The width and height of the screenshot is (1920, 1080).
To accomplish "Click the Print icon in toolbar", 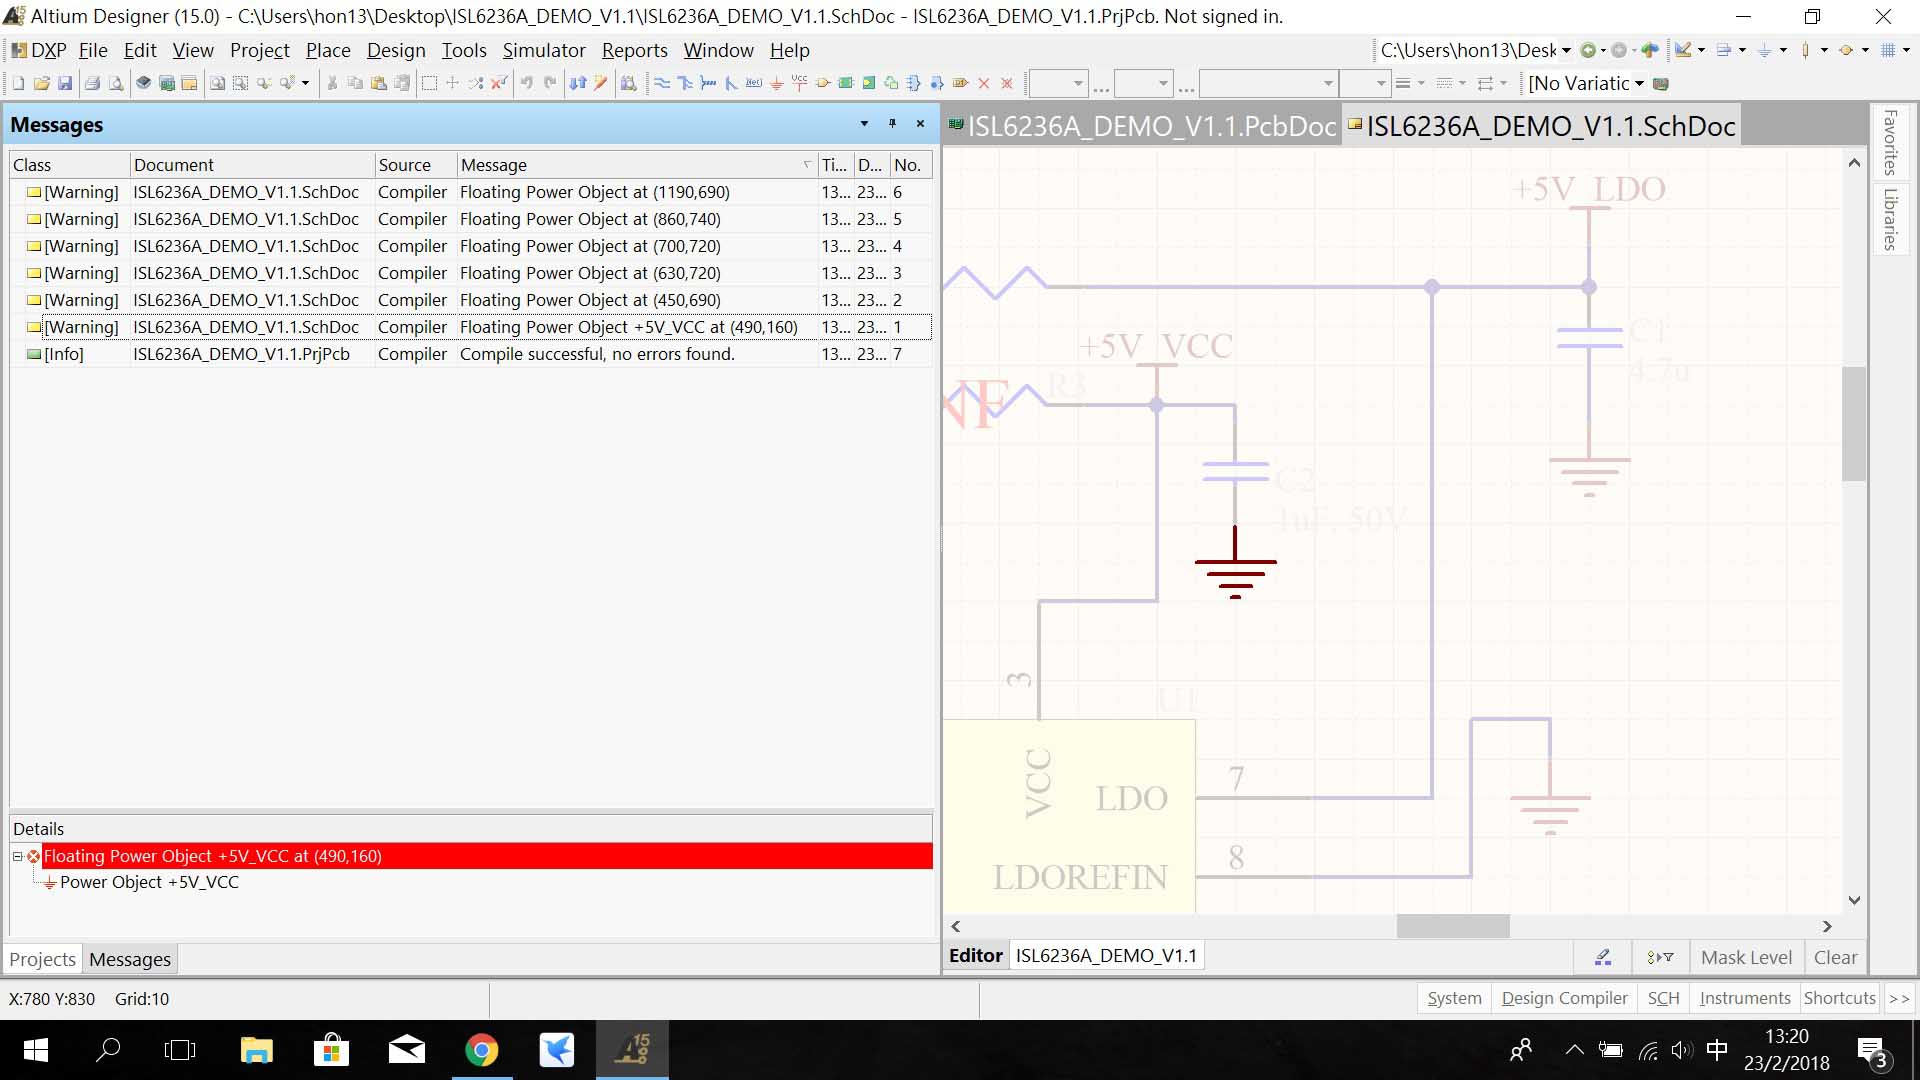I will (92, 84).
